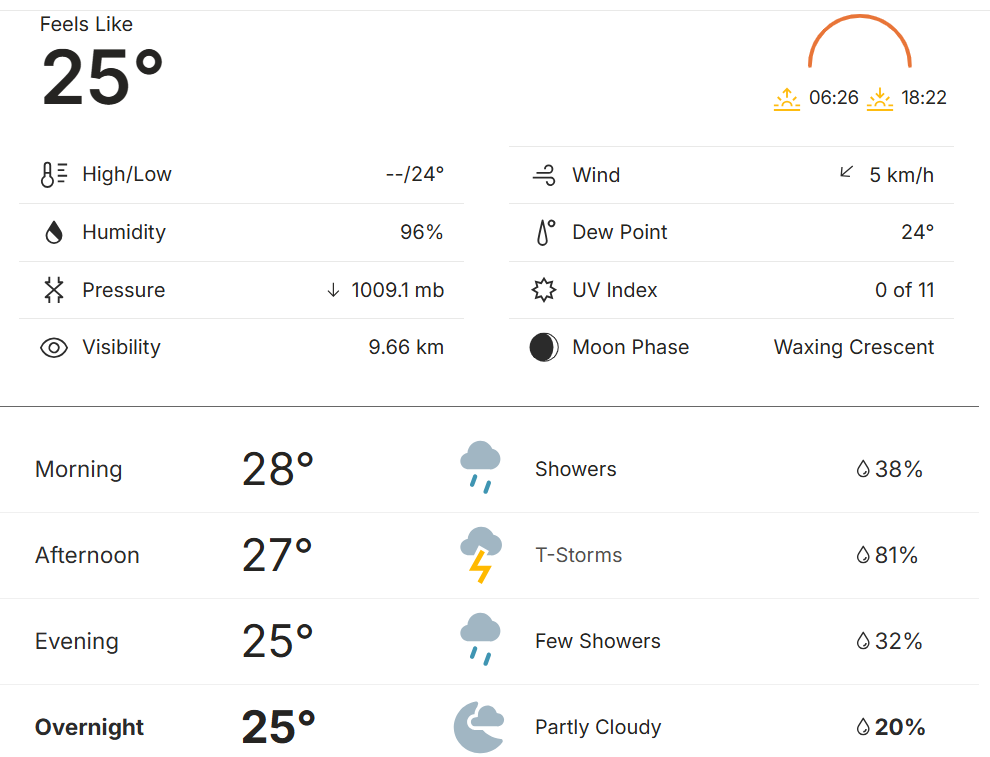Image resolution: width=990 pixels, height=757 pixels.
Task: Click the Moon Phase crescent icon
Action: pos(544,348)
